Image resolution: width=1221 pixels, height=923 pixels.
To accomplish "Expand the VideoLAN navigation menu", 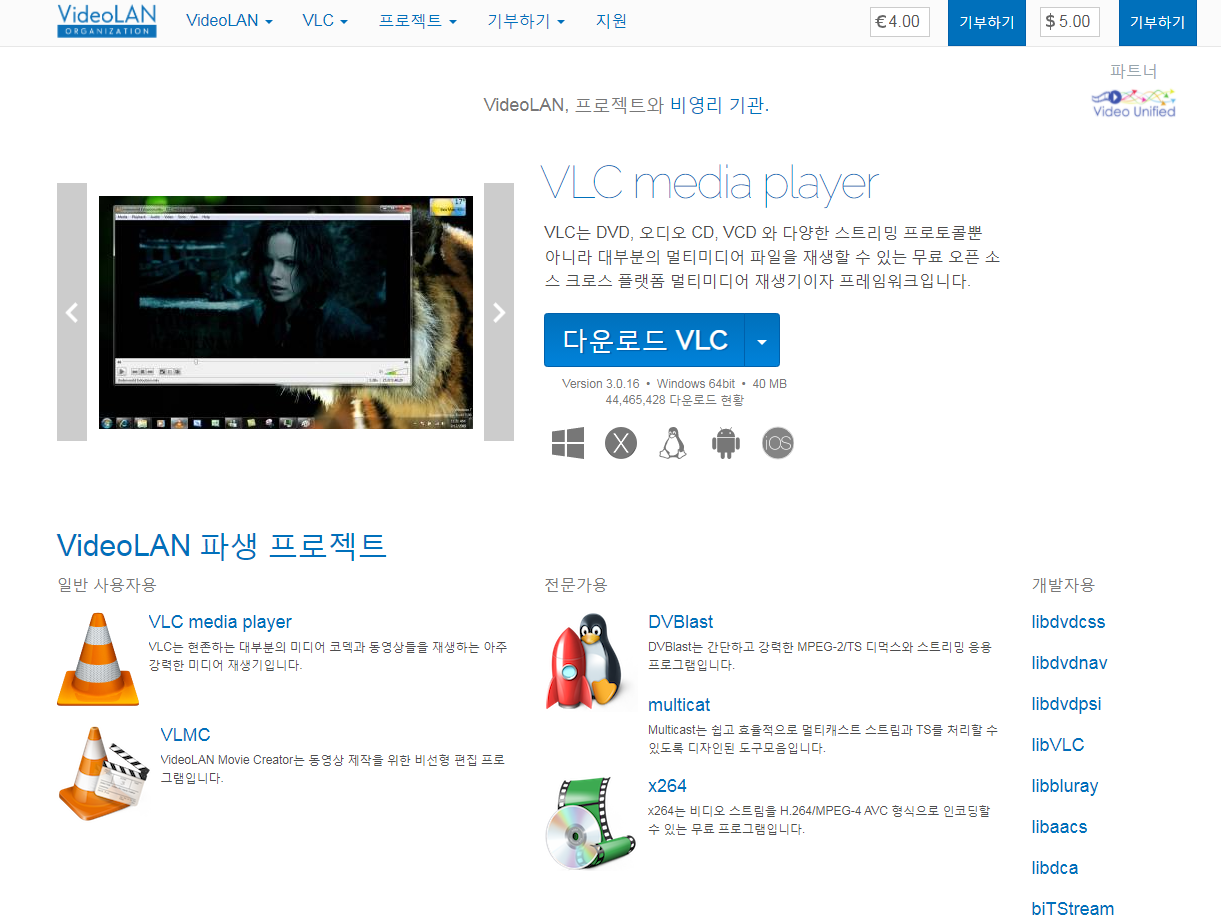I will coord(229,21).
